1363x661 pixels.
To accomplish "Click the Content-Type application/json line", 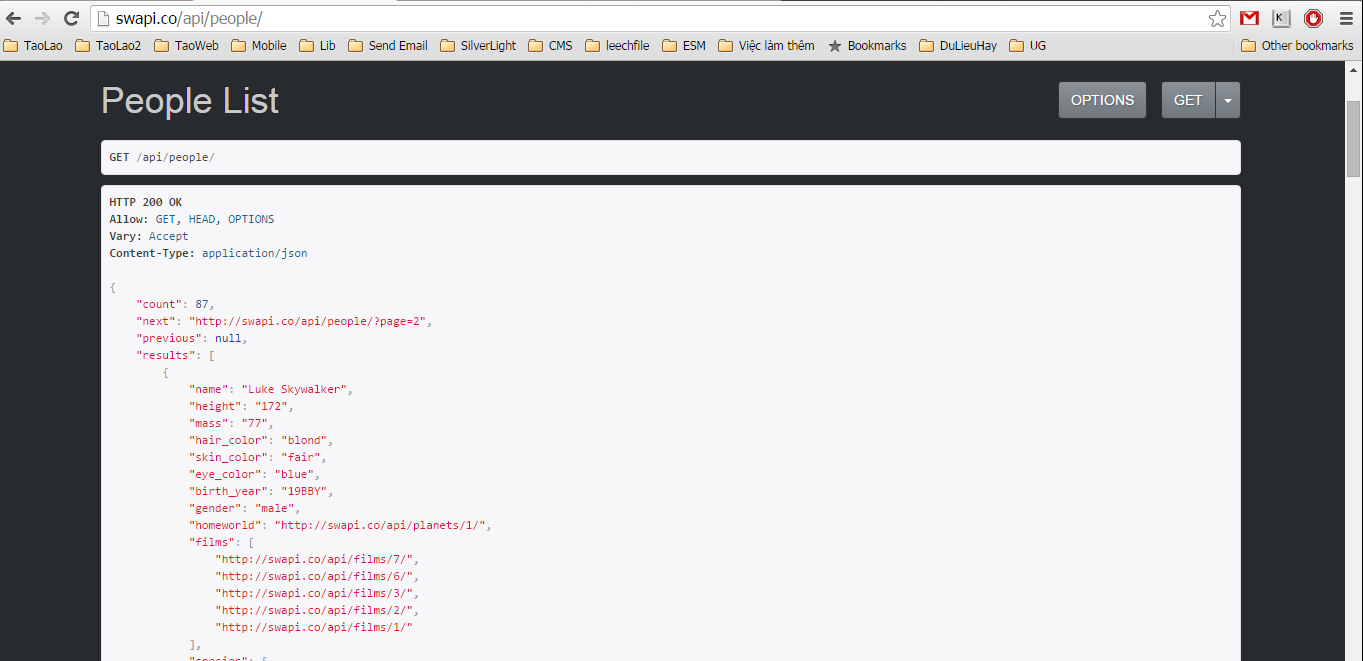I will coord(208,253).
